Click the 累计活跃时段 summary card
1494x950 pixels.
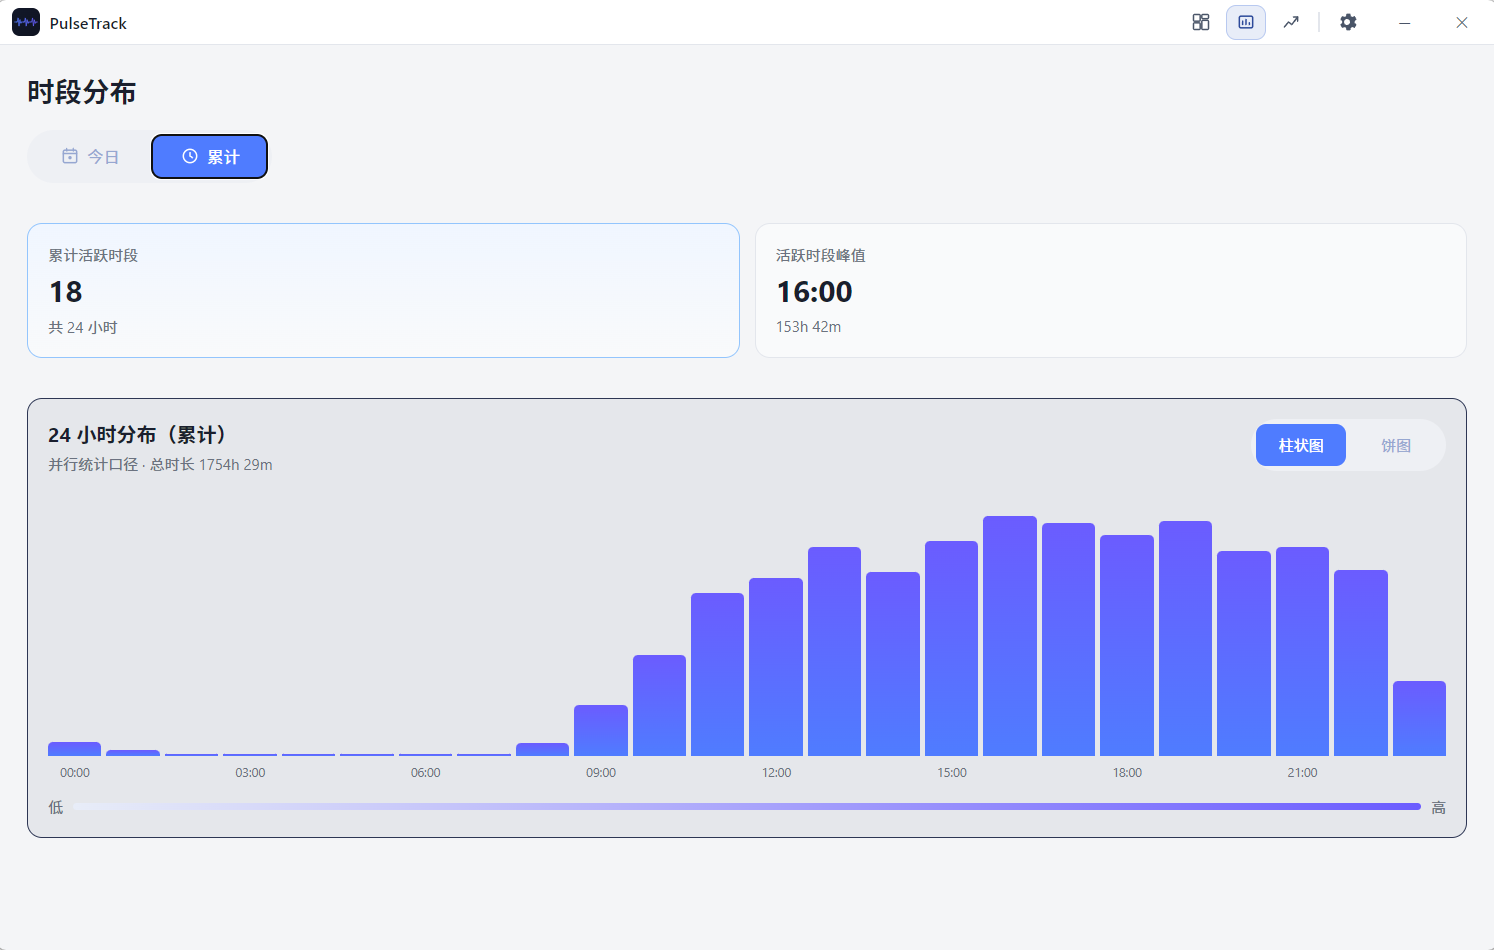(x=383, y=290)
